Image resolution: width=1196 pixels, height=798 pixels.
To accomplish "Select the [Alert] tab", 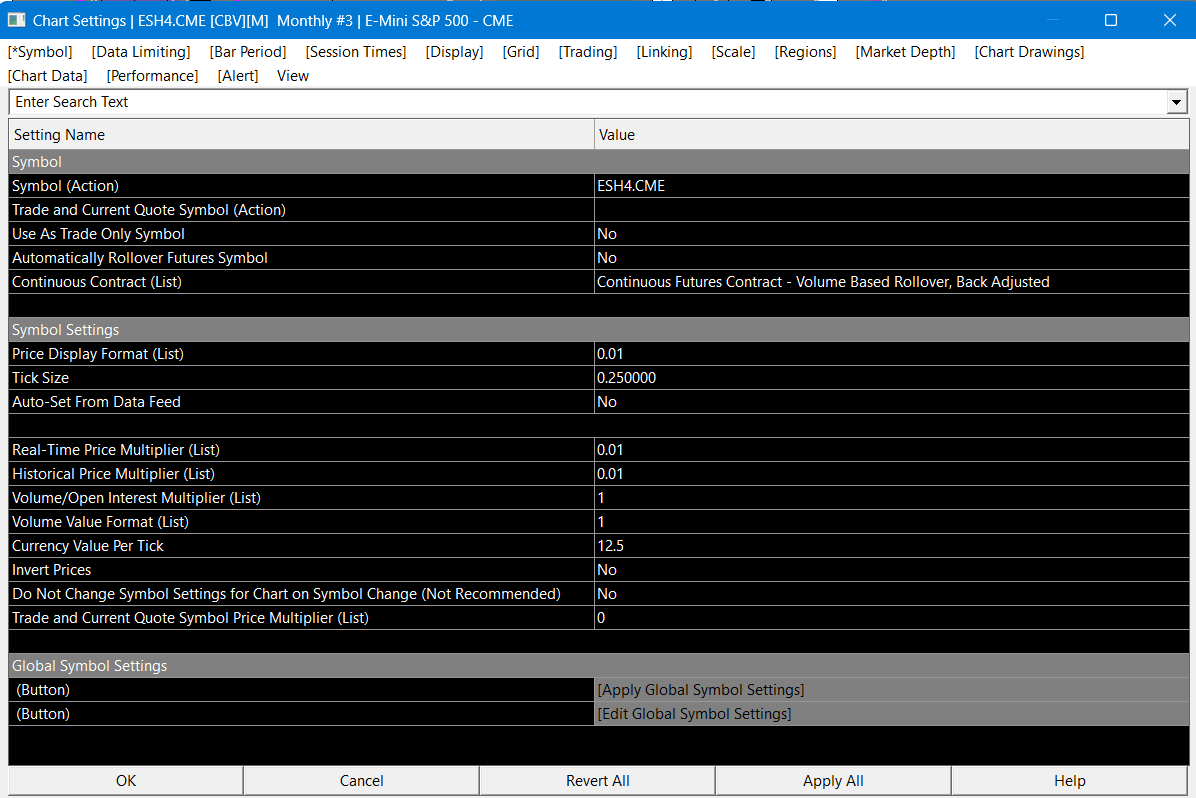I will 238,76.
